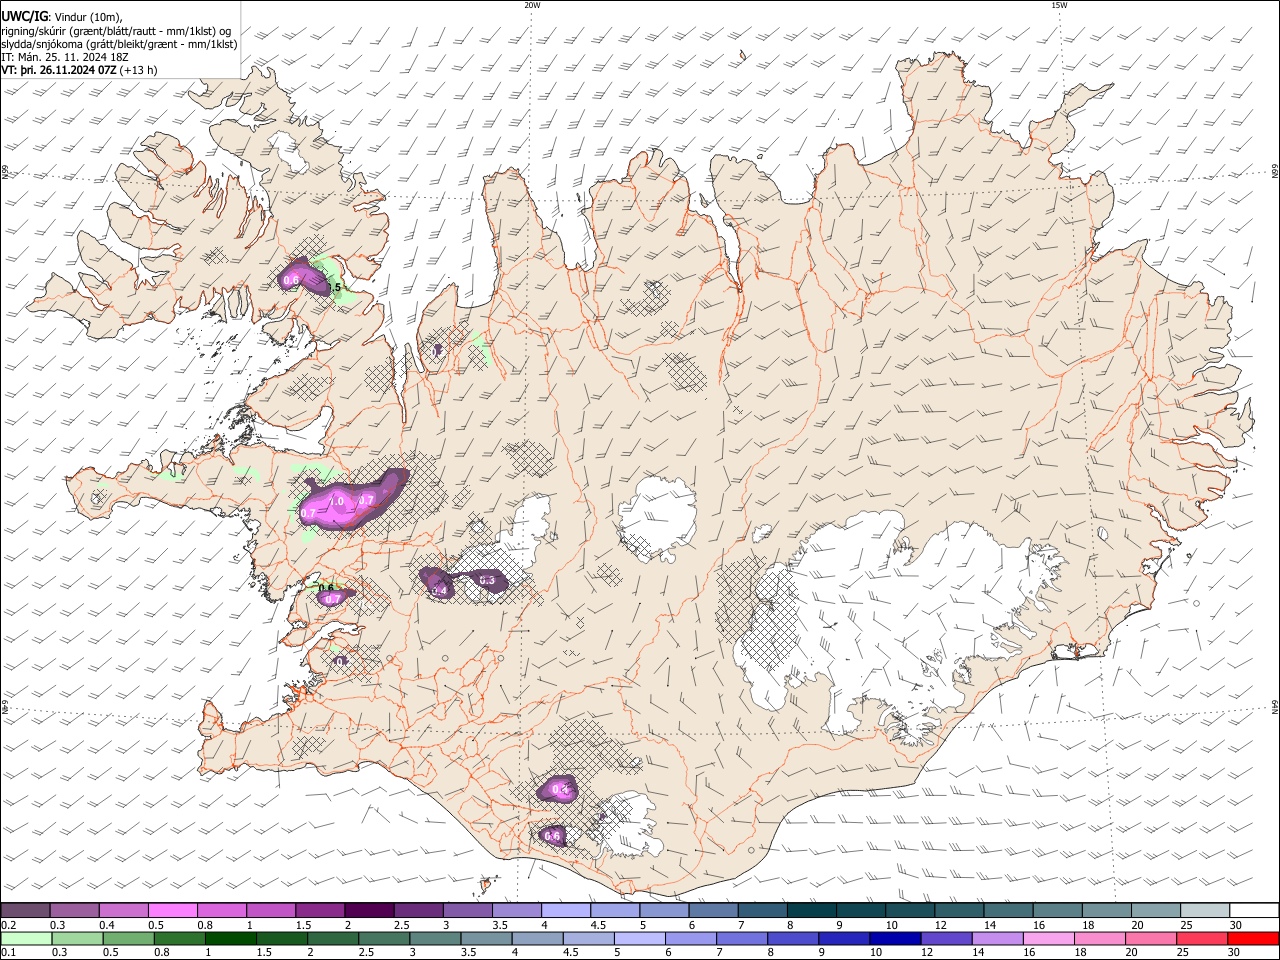Click the light pink 16 swatch, lower scale
This screenshot has width=1280, height=960.
tap(1047, 938)
